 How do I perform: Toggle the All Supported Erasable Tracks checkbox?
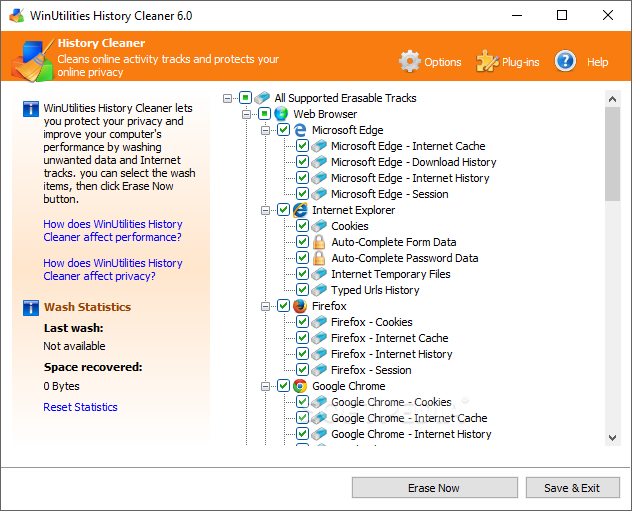tap(245, 98)
